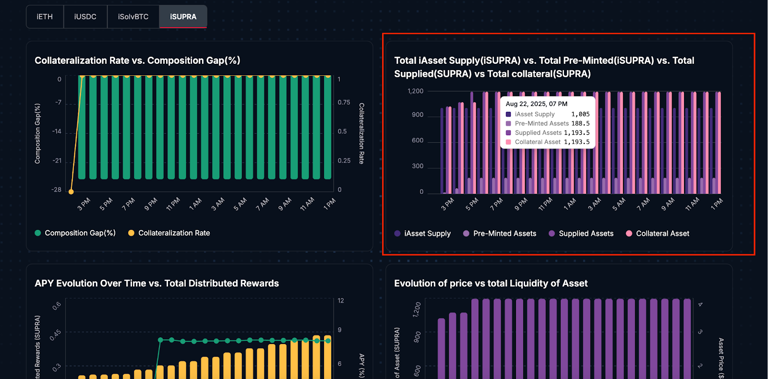The height and width of the screenshot is (379, 768).
Task: Click the Collateral Asset 1,193.5 tooltip row
Action: coord(548,142)
